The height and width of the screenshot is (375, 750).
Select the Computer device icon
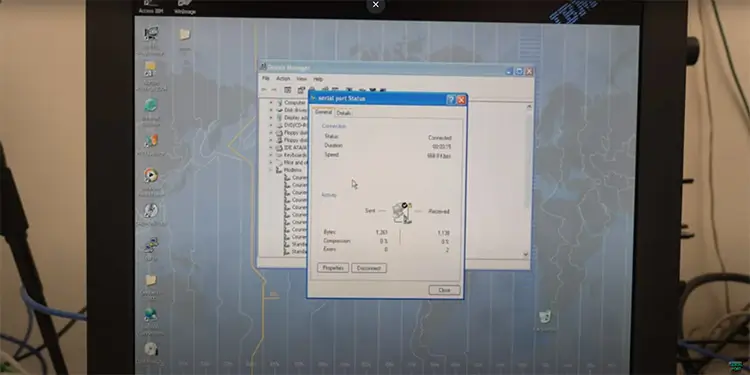tap(280, 102)
